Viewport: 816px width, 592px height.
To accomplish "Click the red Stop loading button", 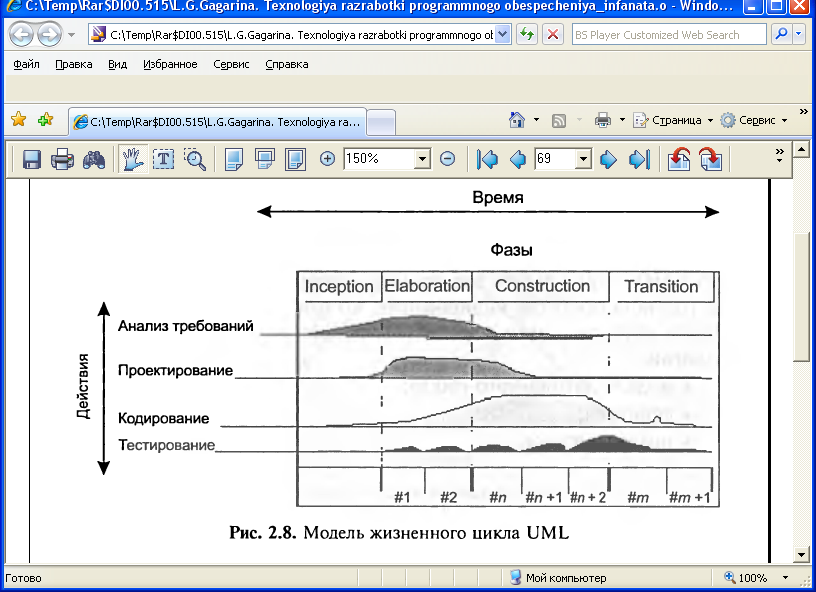I will point(553,35).
